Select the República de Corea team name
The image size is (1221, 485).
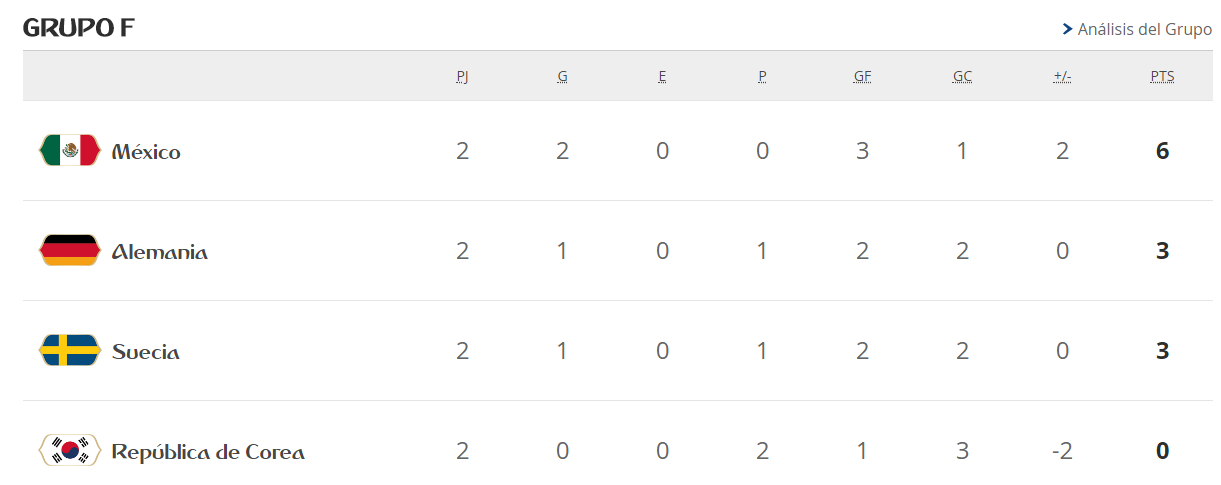(x=208, y=452)
